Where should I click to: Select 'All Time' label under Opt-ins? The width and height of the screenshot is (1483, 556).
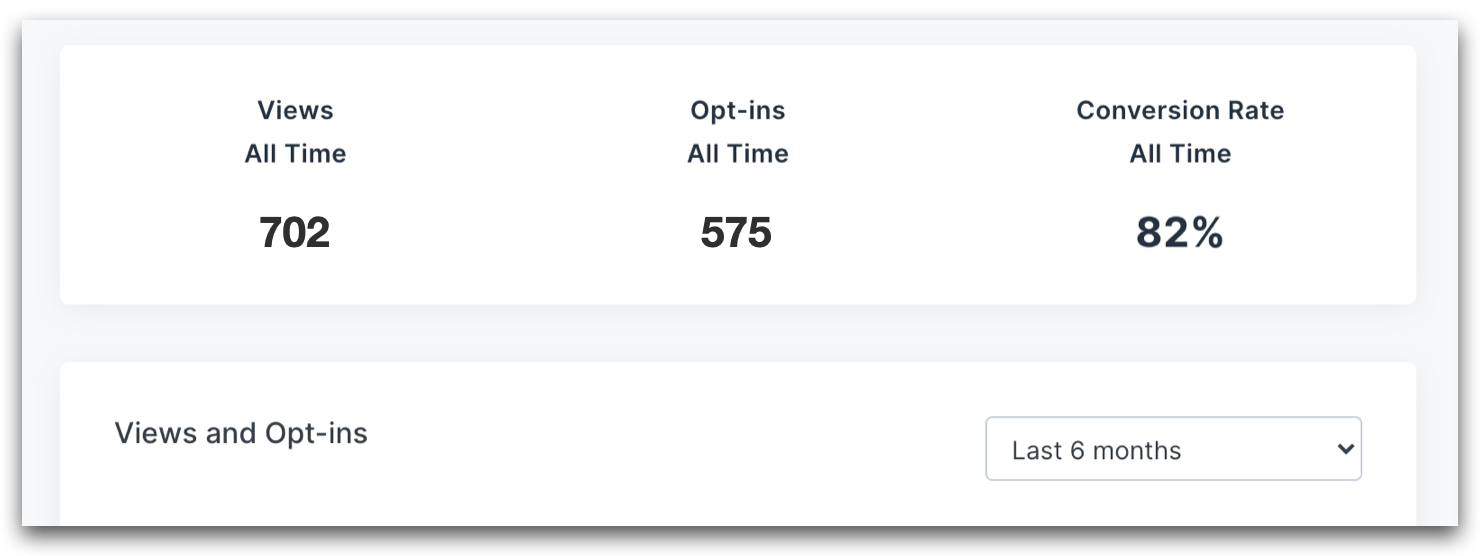coord(738,154)
